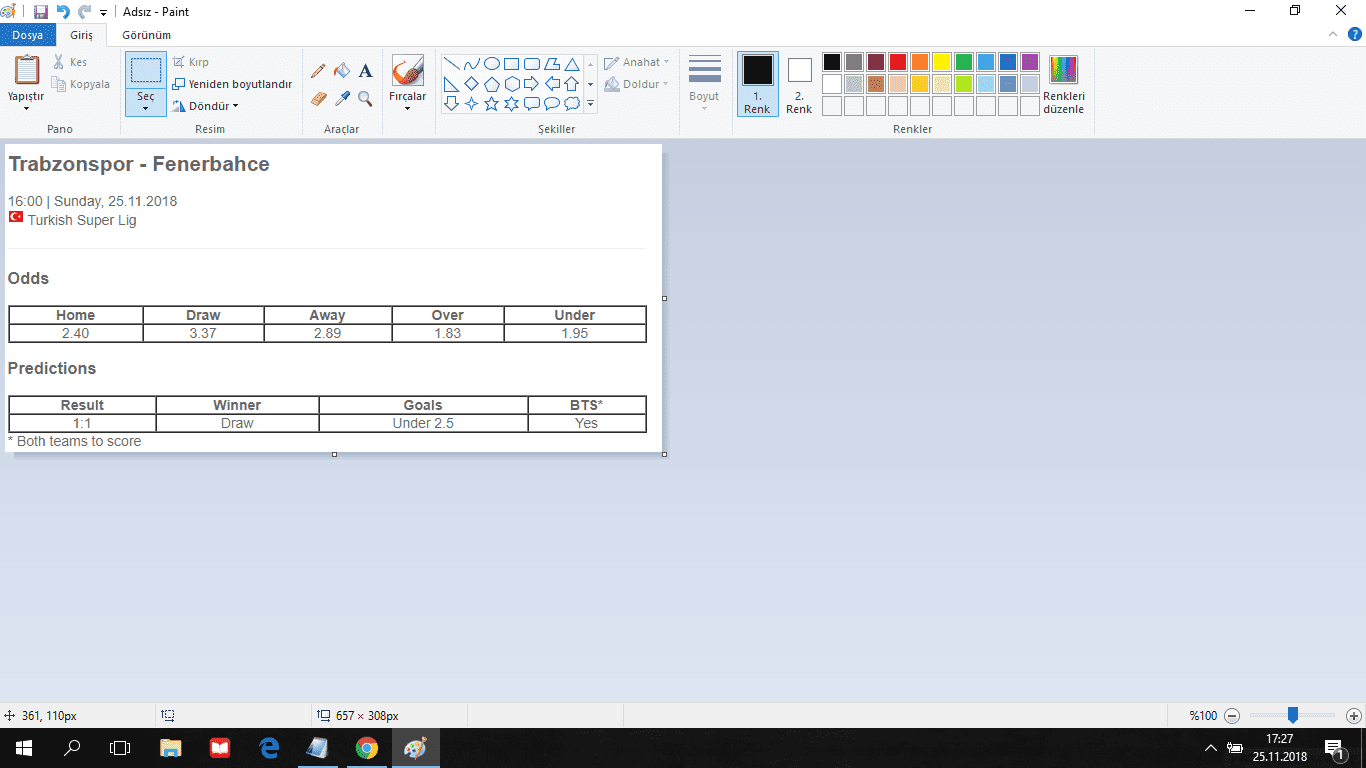Screen dimensions: 1366x768
Task: Collapse the ribbon with chevron
Action: click(x=1332, y=34)
